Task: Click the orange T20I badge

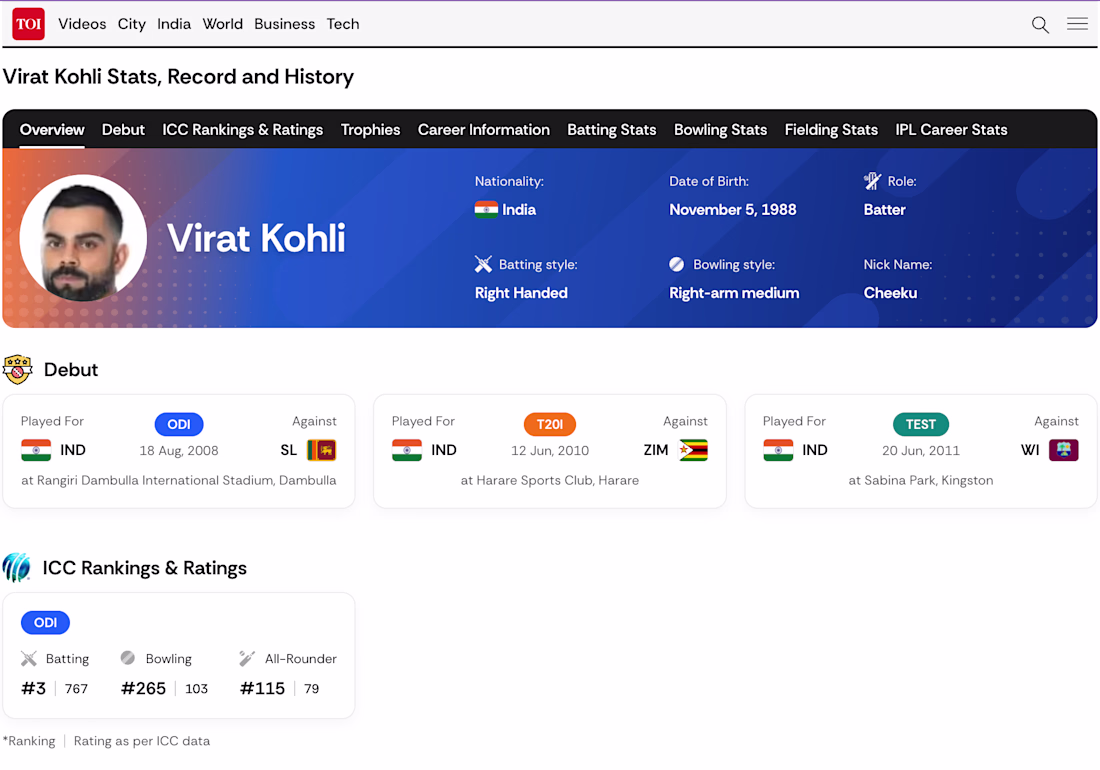Action: click(x=550, y=424)
